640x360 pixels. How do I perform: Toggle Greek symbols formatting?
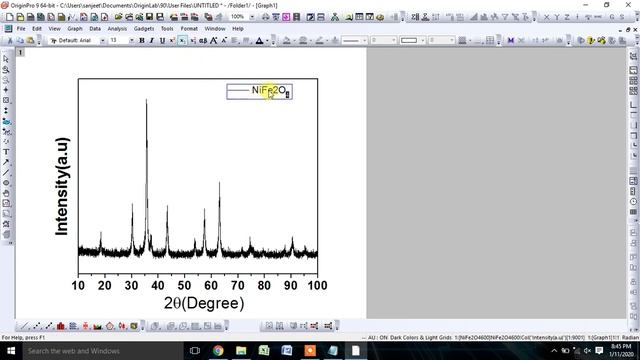pos(203,40)
